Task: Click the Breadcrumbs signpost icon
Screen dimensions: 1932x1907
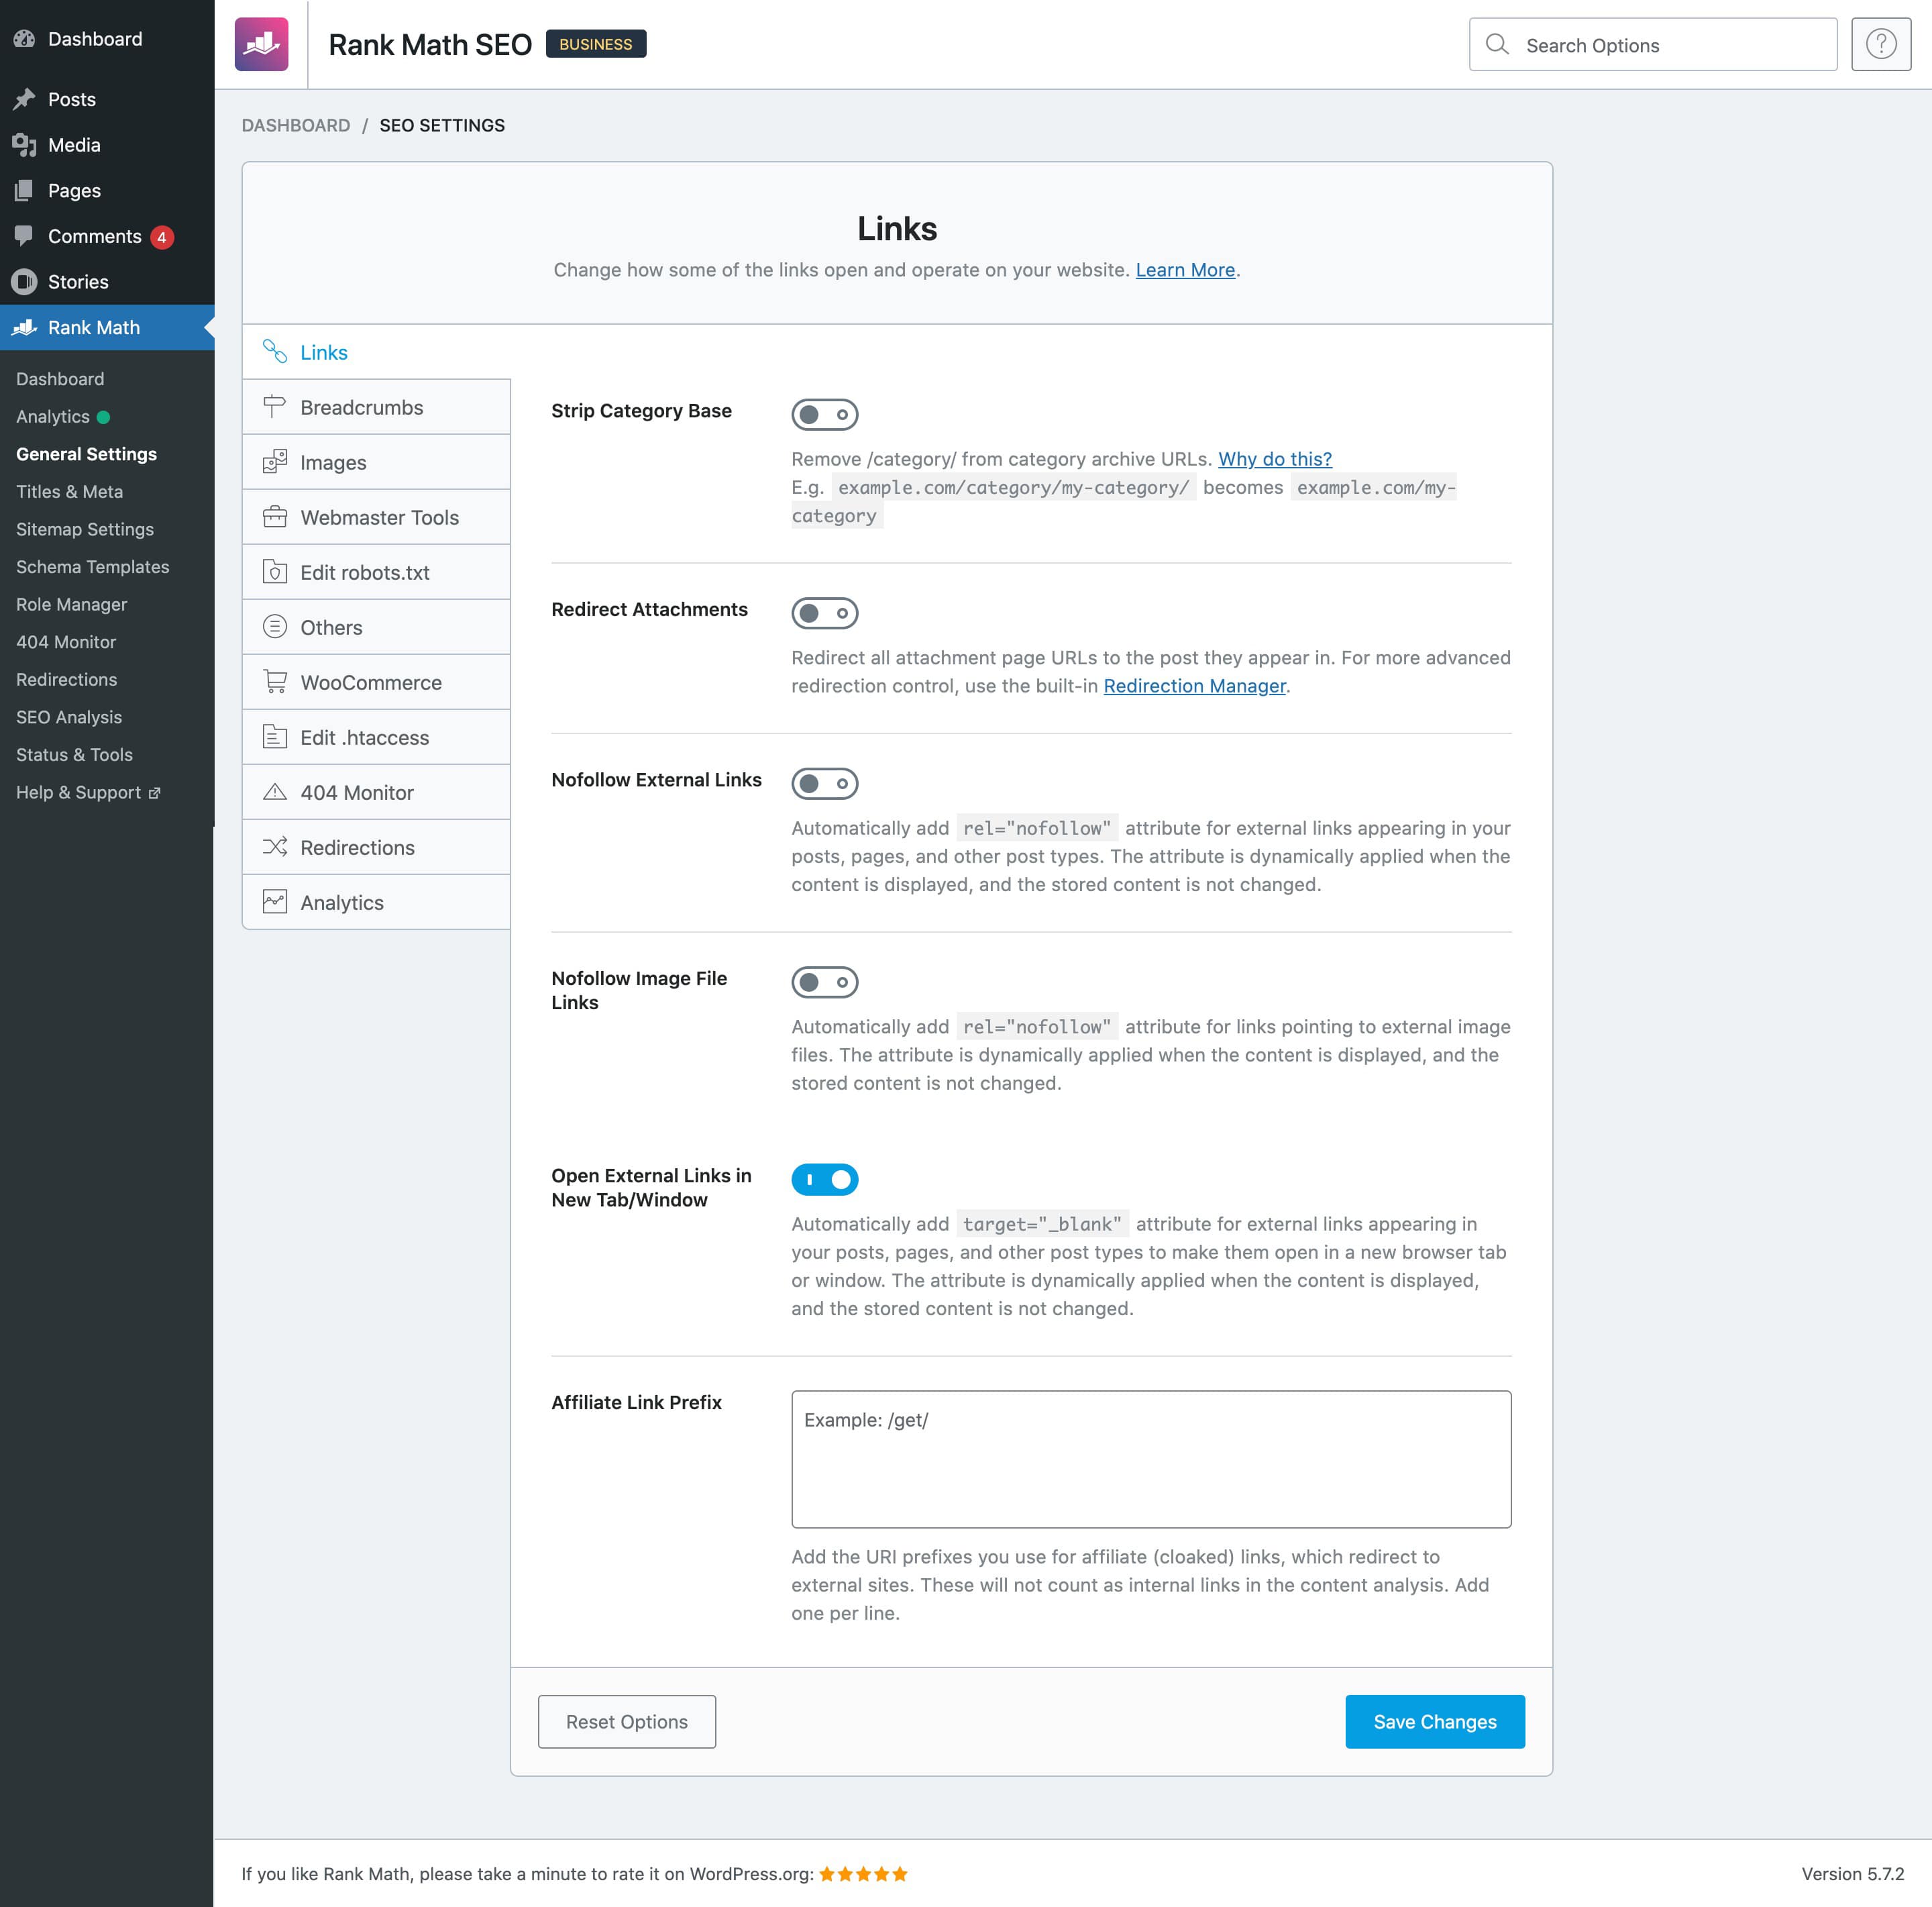Action: pos(274,406)
